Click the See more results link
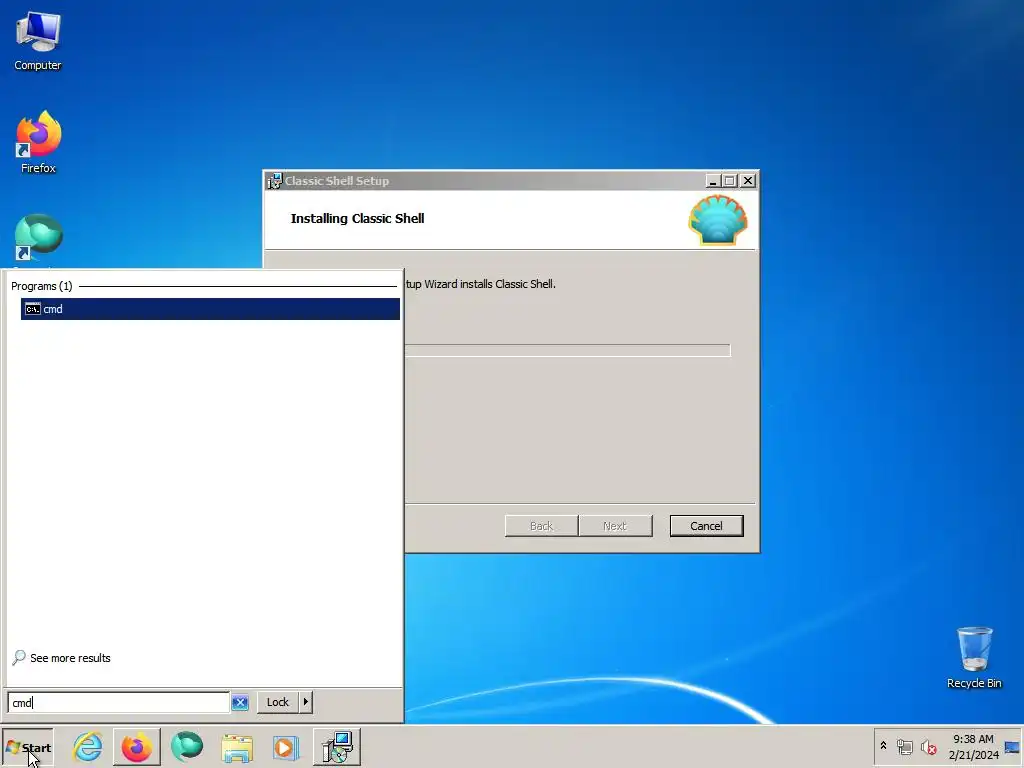Screen dimensions: 1024x768 [61, 658]
